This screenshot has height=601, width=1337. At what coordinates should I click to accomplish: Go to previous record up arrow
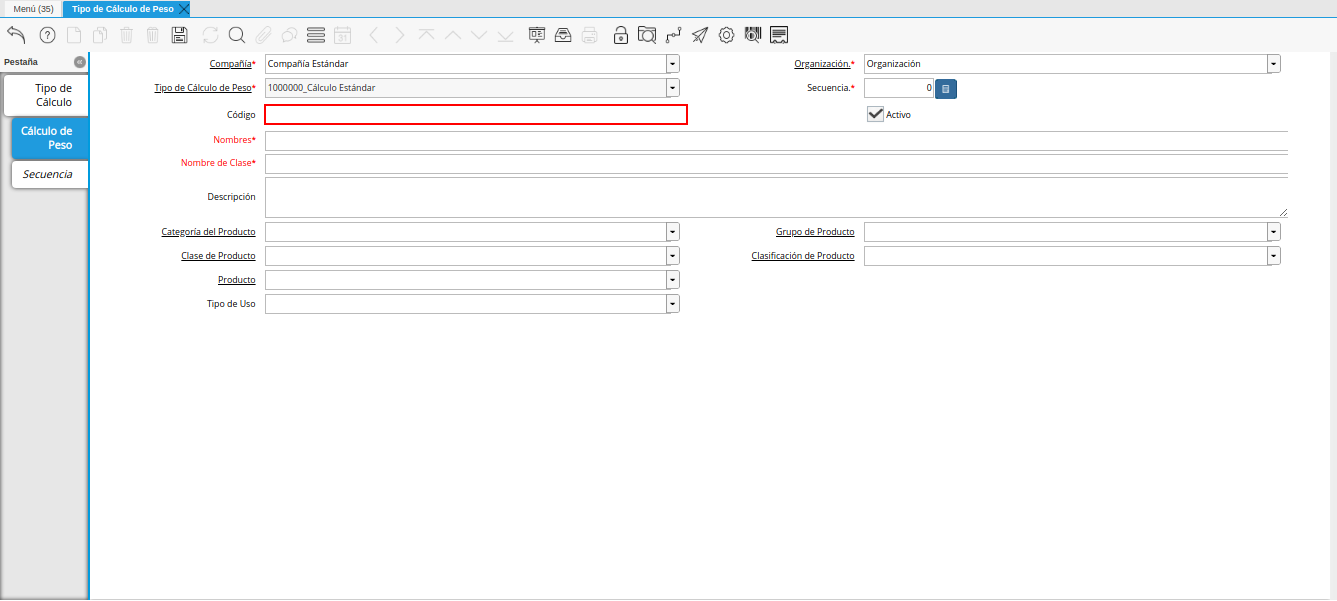click(x=453, y=35)
